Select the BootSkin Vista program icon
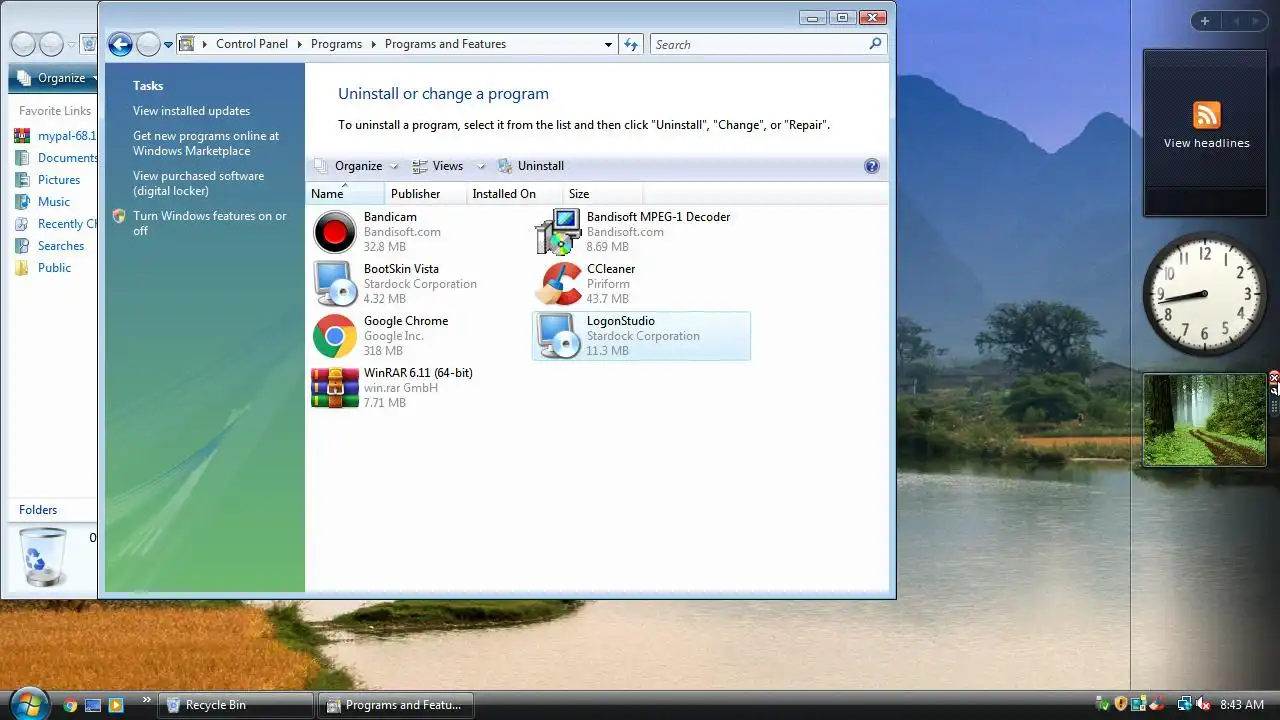 334,284
